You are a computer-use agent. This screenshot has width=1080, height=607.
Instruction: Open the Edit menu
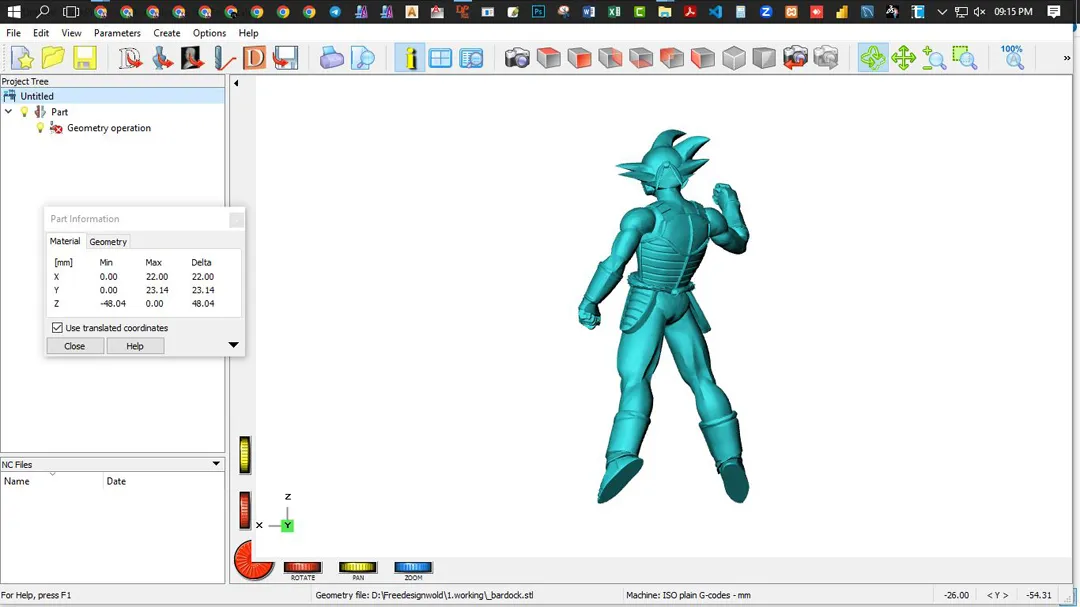tap(41, 33)
